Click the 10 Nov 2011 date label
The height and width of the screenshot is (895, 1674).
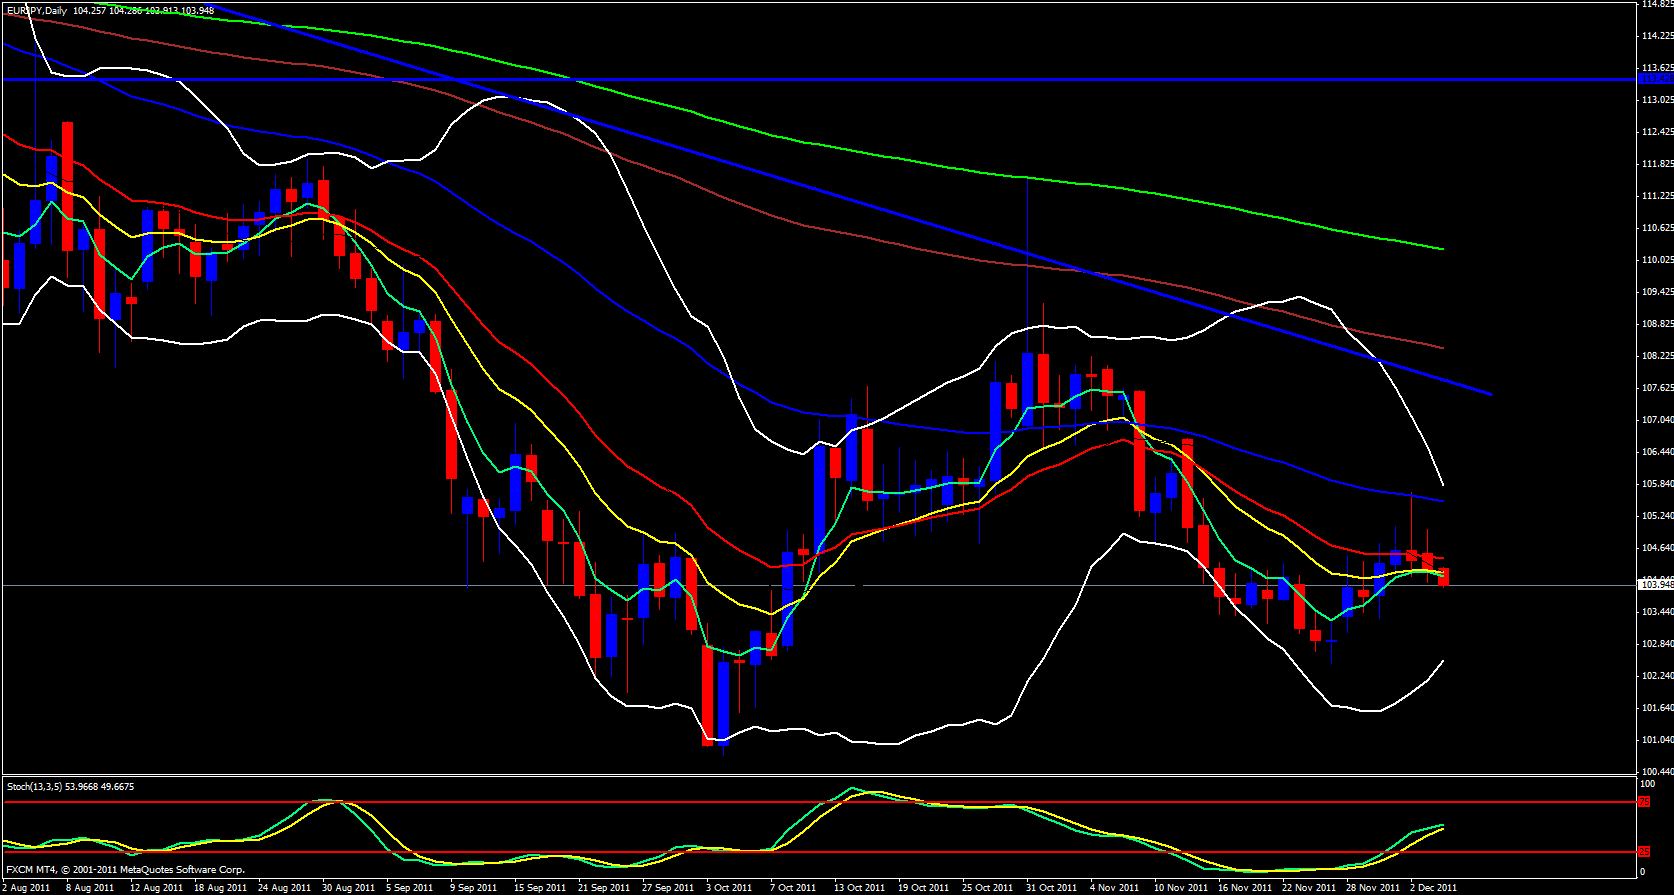(x=1180, y=887)
